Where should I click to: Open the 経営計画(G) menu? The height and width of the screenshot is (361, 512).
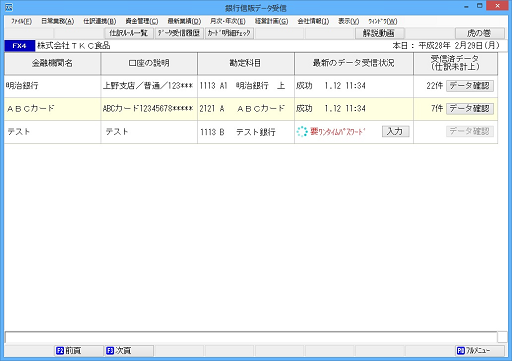(x=271, y=21)
